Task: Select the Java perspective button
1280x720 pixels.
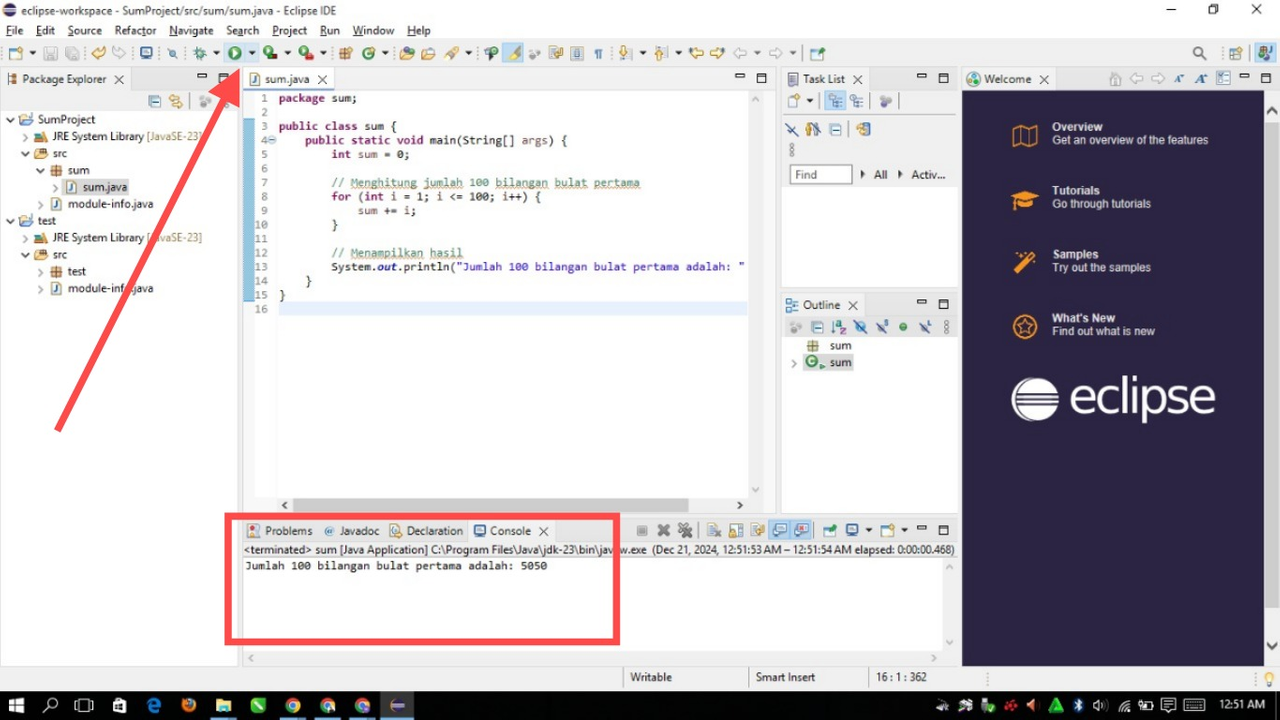Action: click(x=1263, y=53)
